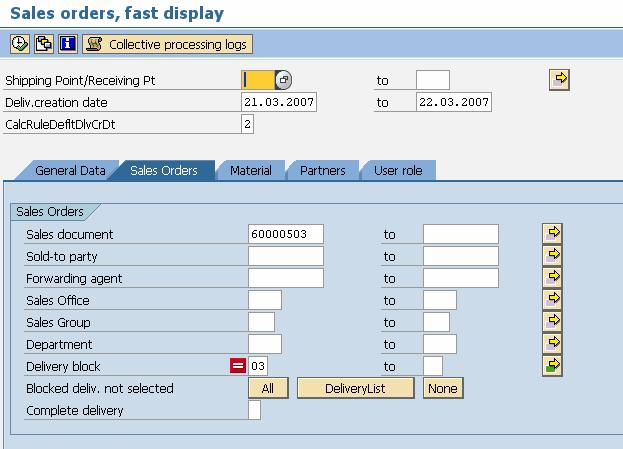
Task: Select the User role tab
Action: 397,170
